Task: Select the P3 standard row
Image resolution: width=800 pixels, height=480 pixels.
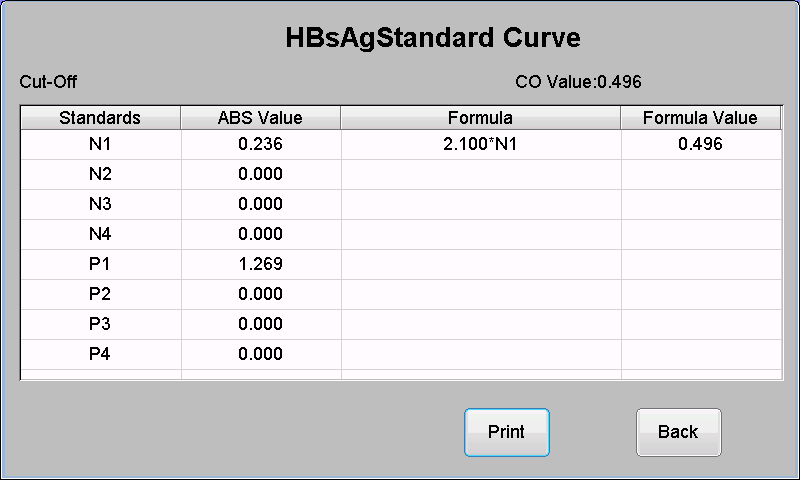Action: [x=401, y=324]
